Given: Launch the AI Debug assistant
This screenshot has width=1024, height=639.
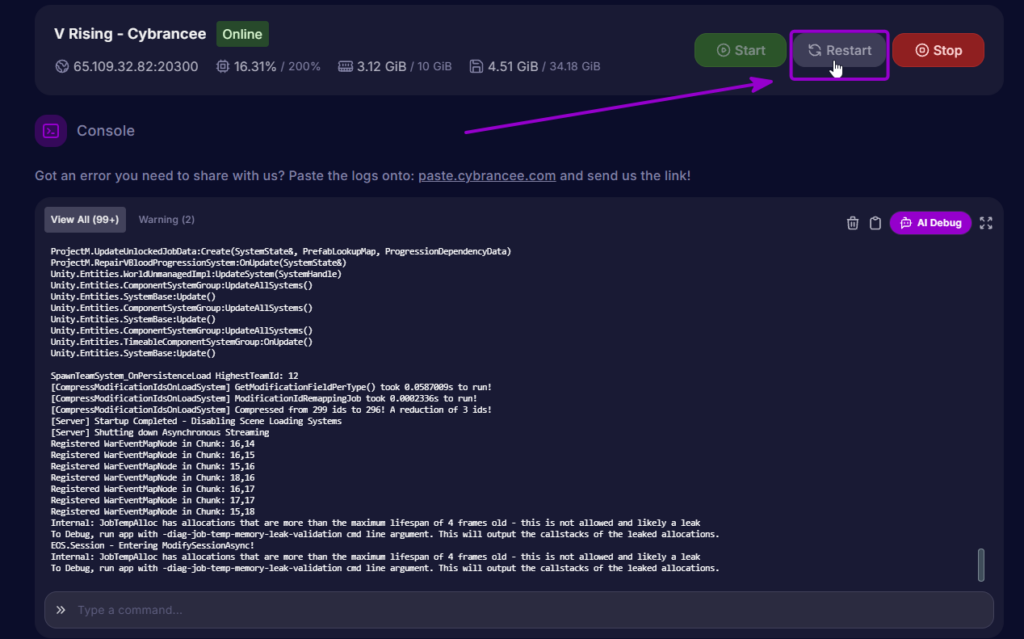Looking at the screenshot, I should click(931, 223).
